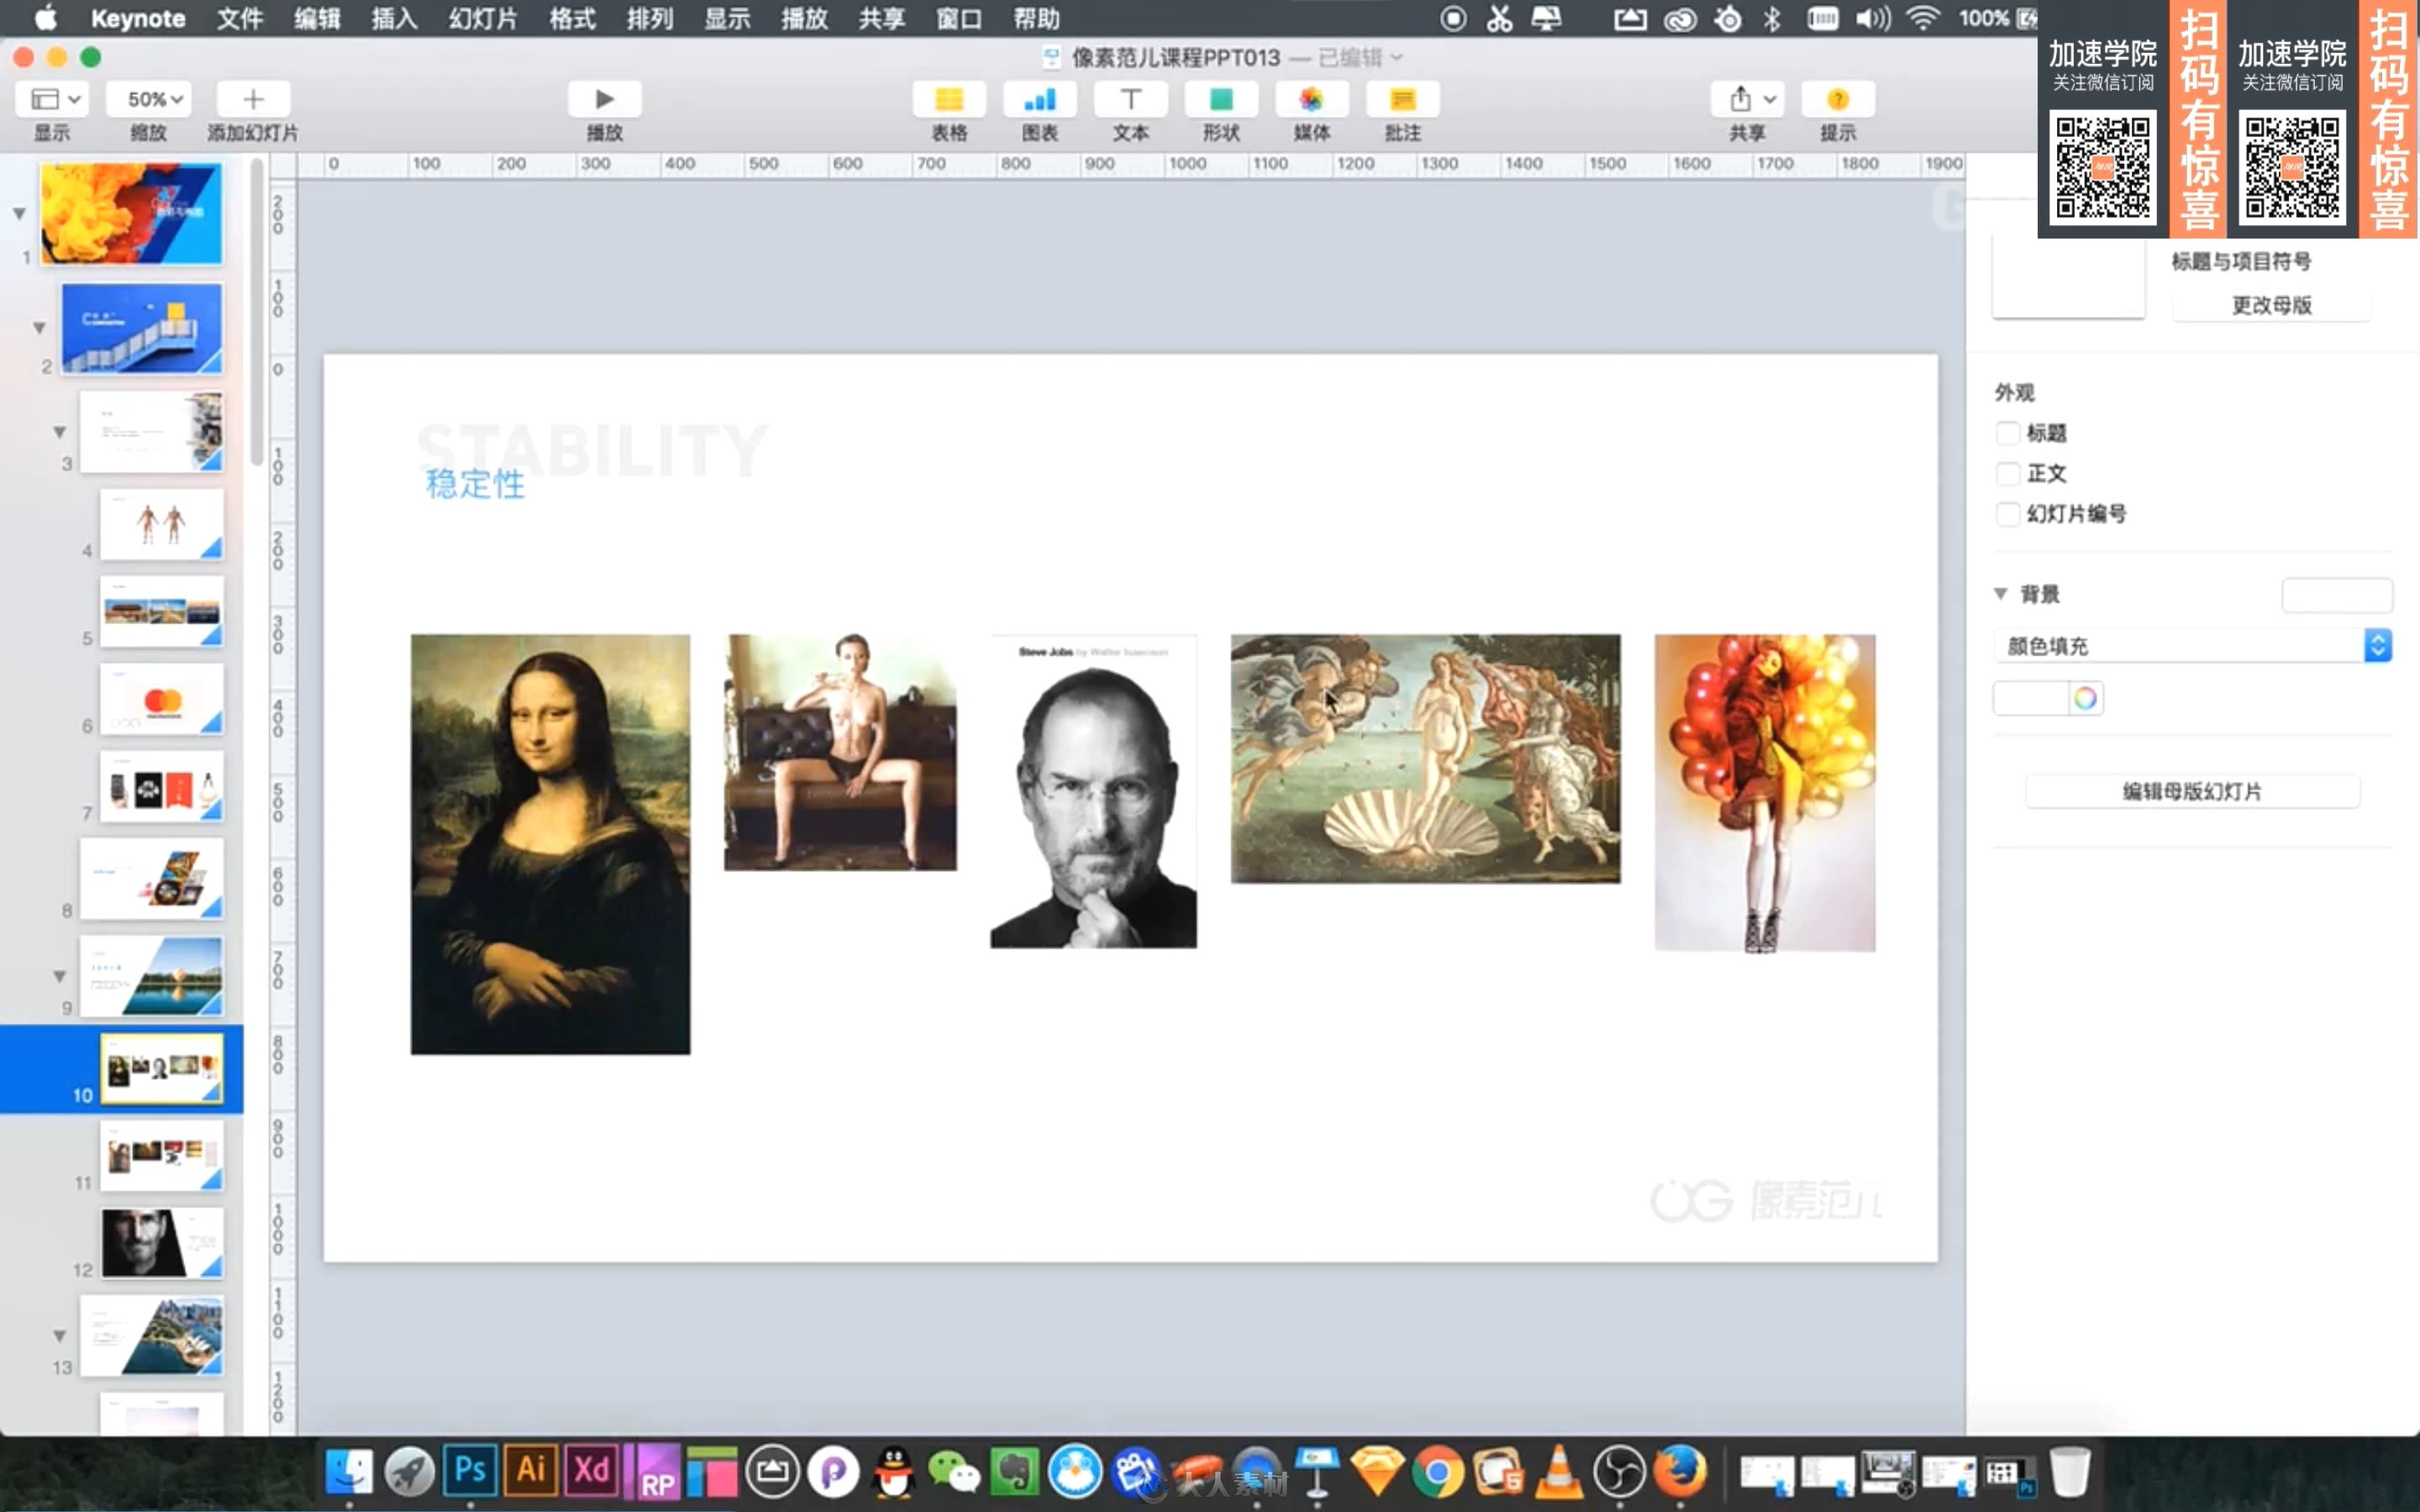Screen dimensions: 2420x1512
Task: Open the 窗口 menu
Action: 958,18
